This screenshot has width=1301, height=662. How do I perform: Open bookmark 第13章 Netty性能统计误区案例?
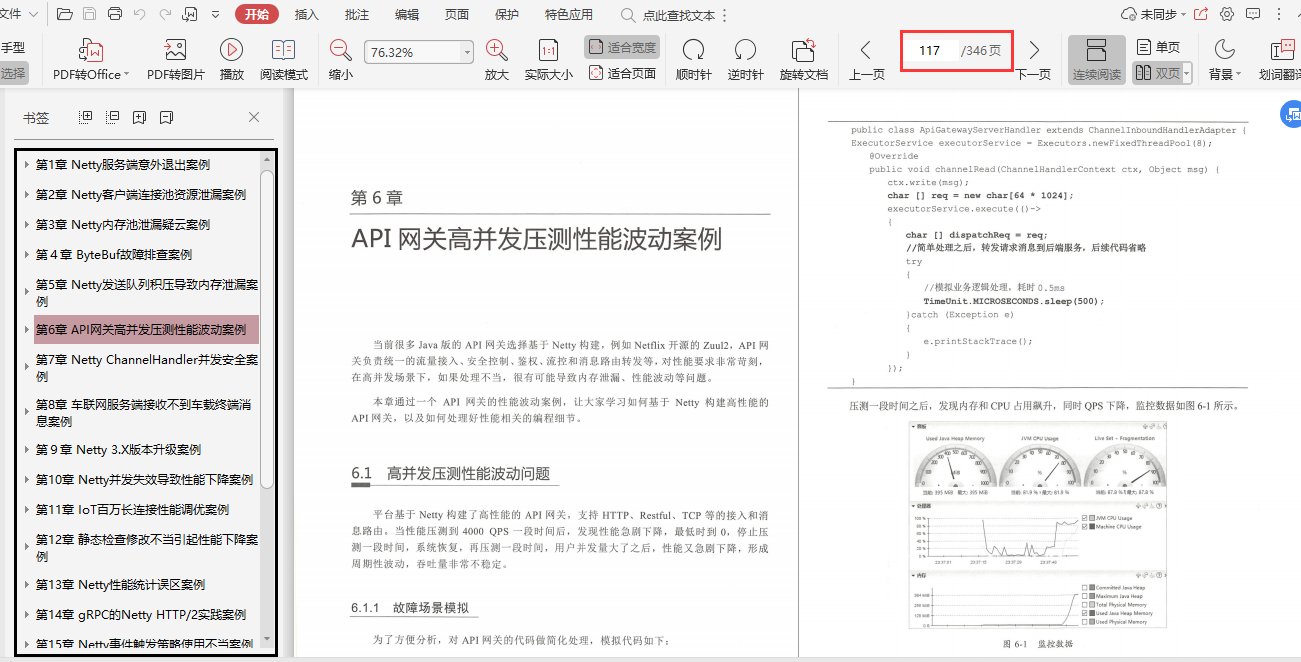coord(120,585)
